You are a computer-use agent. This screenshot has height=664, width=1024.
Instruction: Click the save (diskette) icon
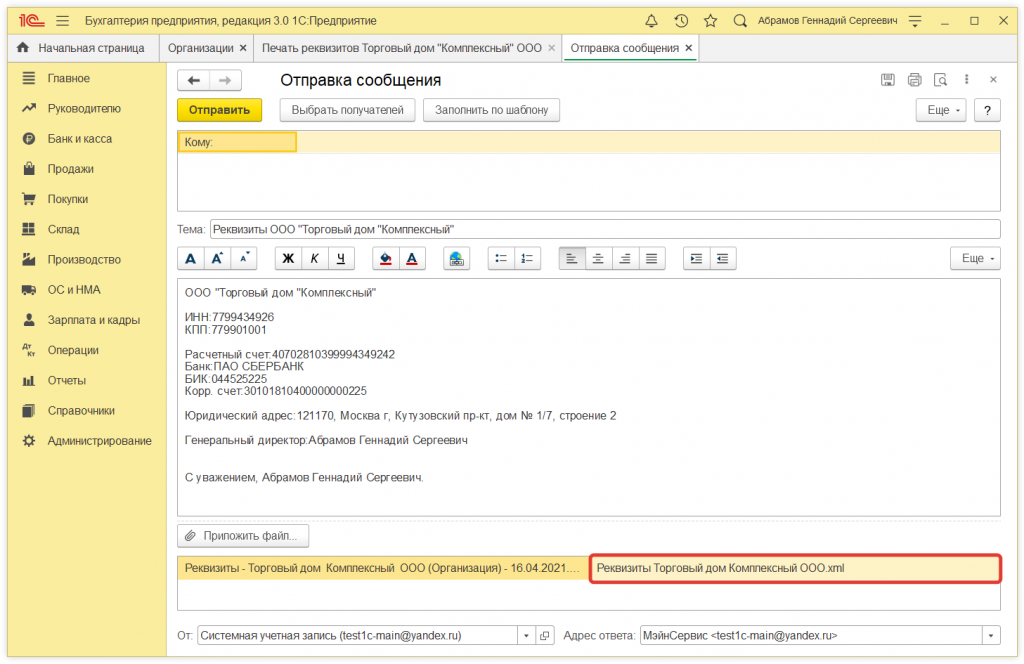coord(887,80)
